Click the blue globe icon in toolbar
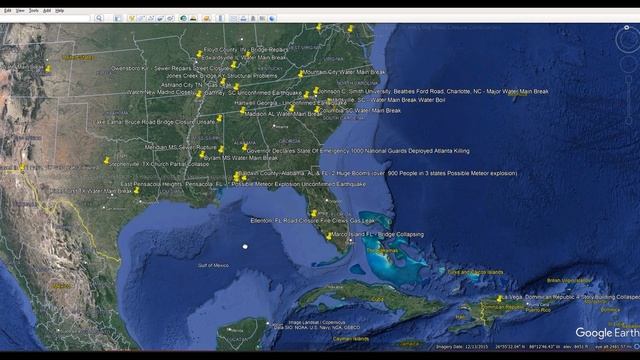640x360 pixels. click(272, 18)
